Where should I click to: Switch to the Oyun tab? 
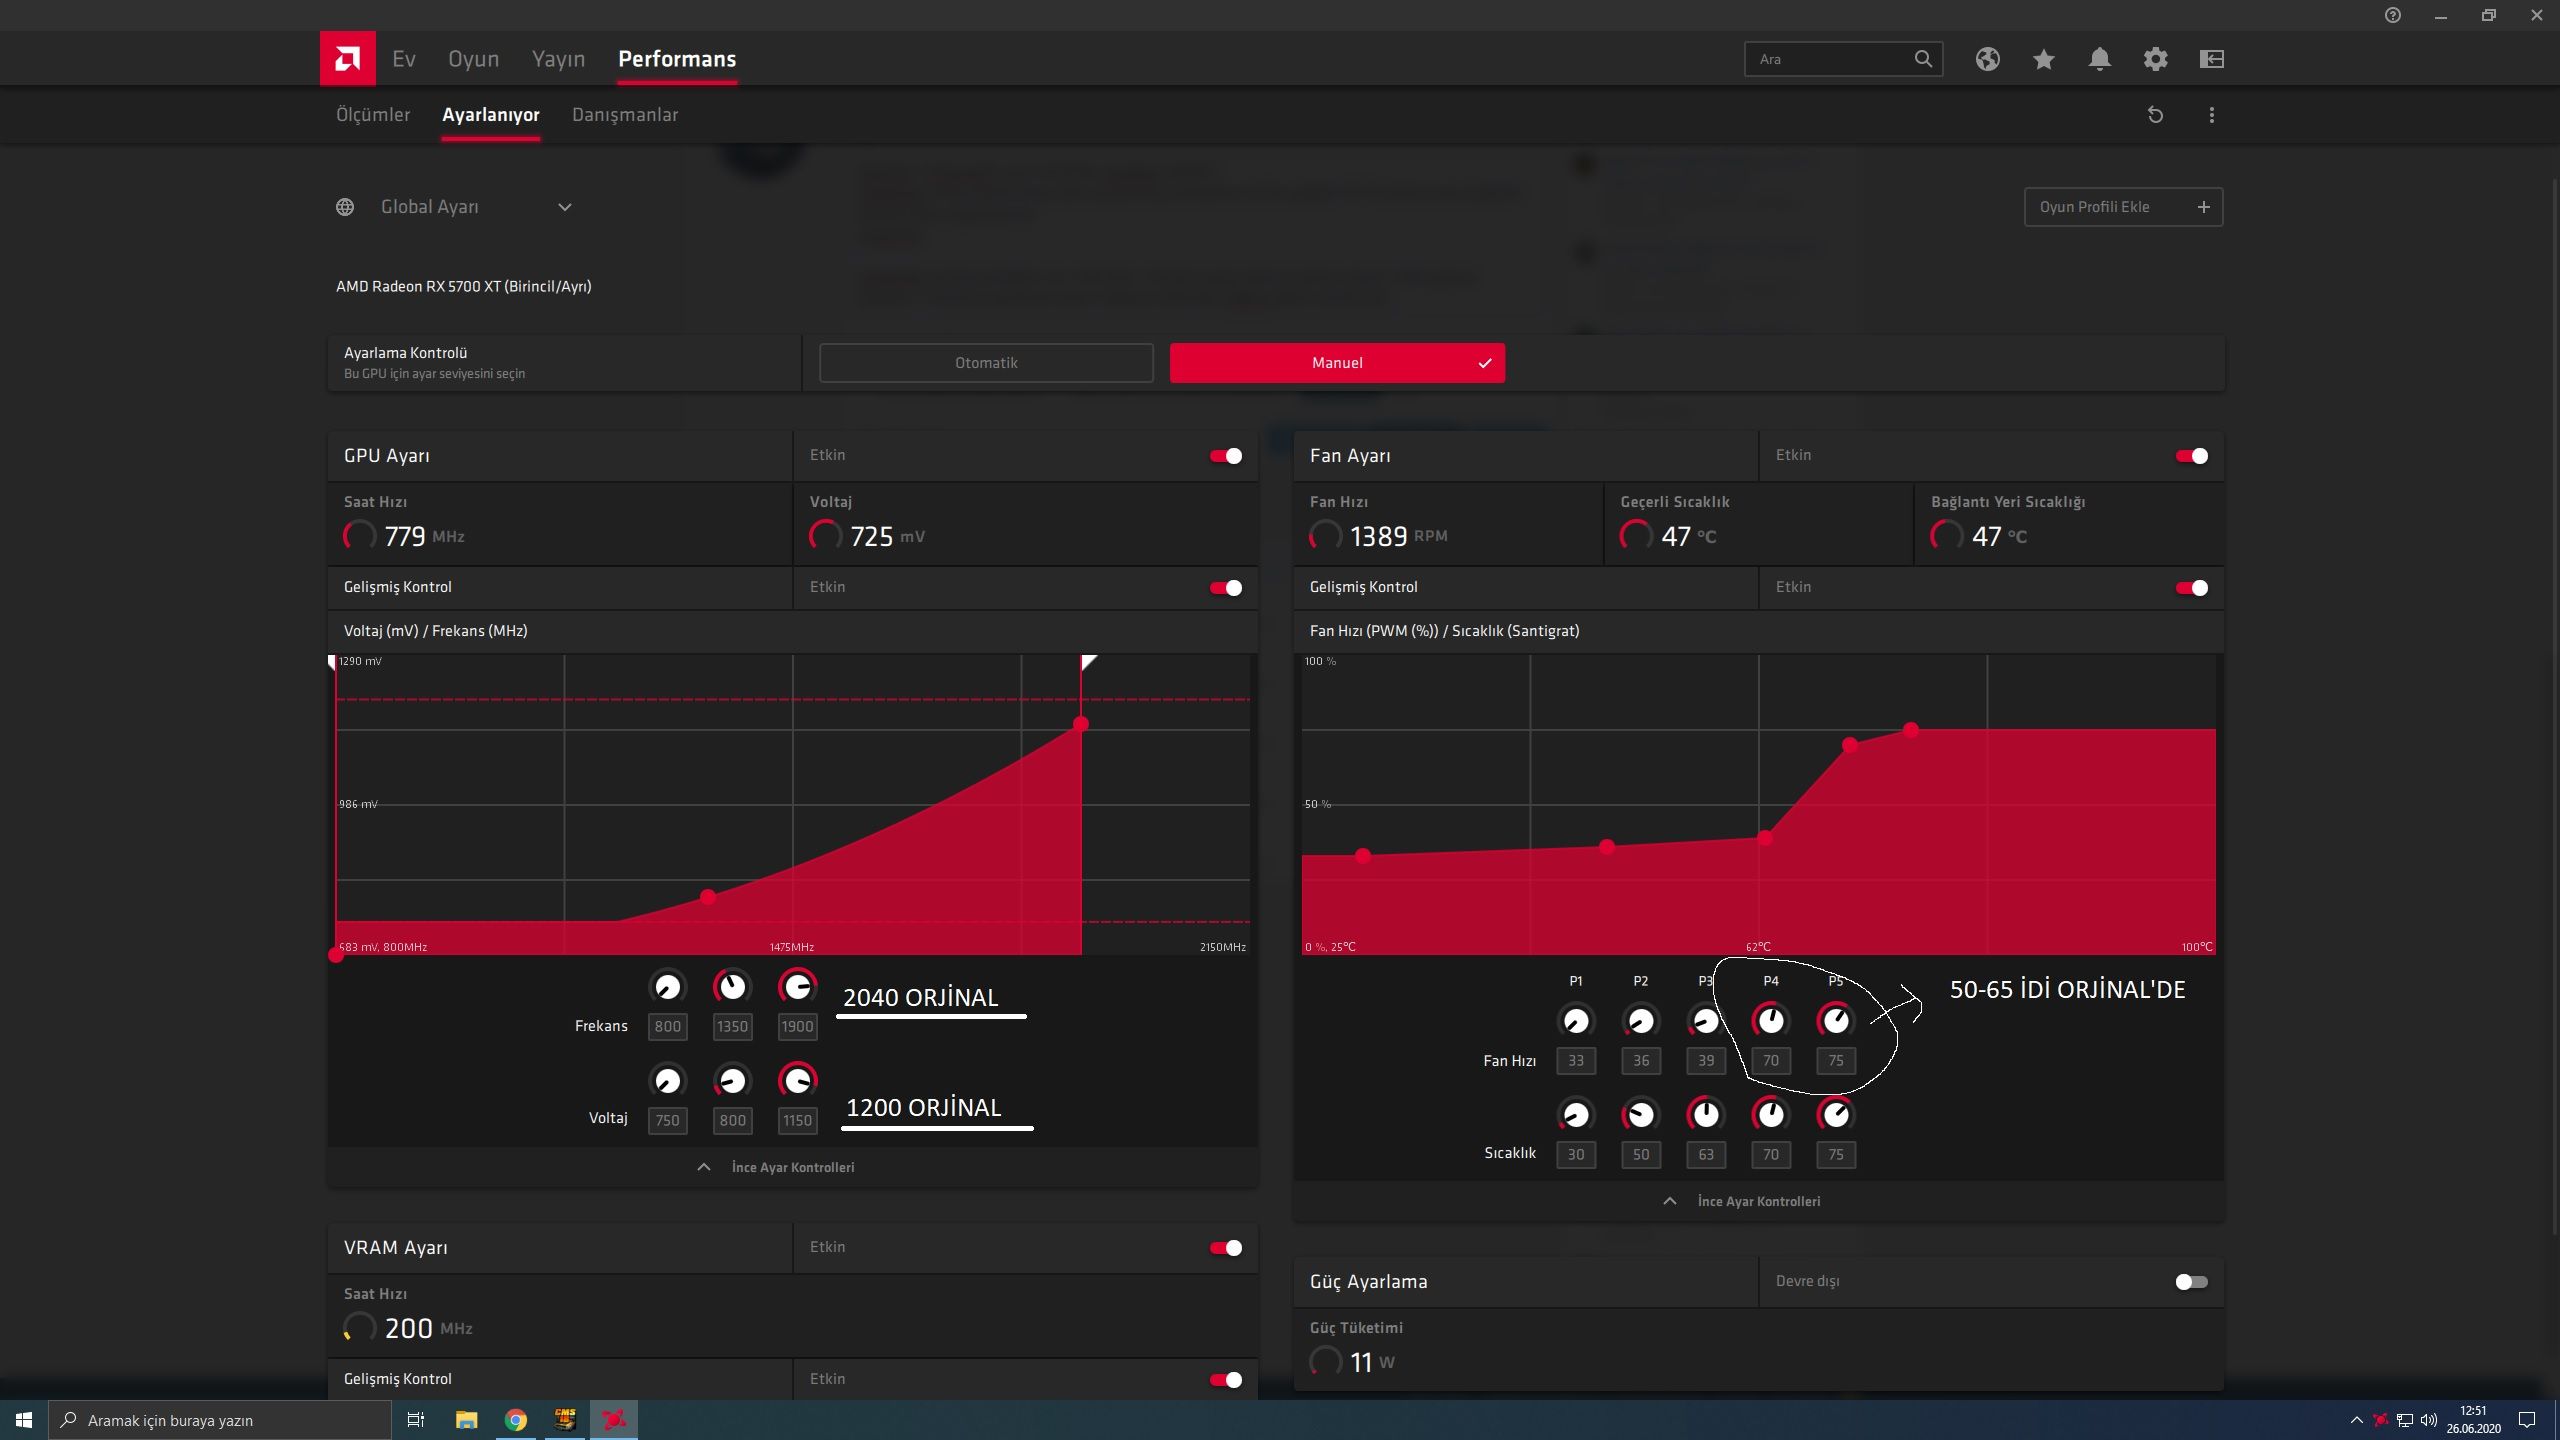click(x=473, y=59)
